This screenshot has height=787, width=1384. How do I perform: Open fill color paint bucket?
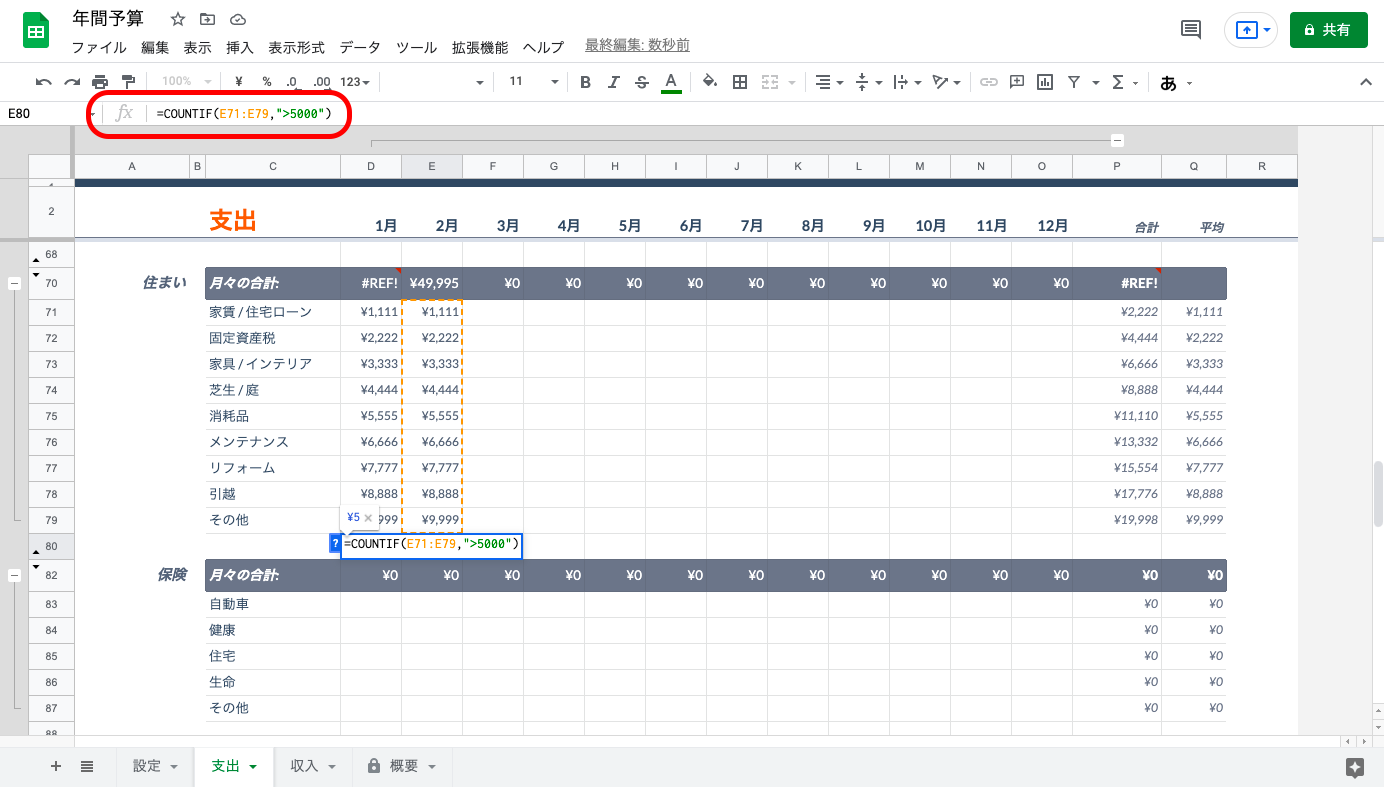(710, 82)
